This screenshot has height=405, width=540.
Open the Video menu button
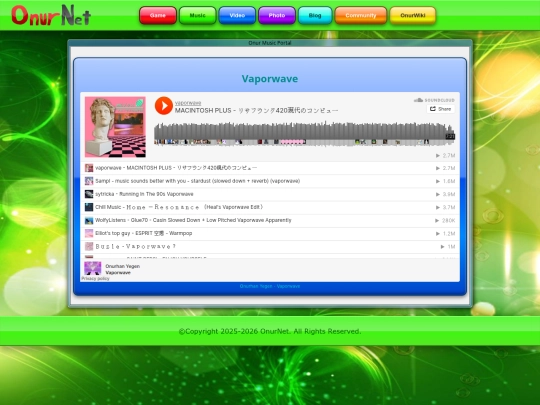237,15
